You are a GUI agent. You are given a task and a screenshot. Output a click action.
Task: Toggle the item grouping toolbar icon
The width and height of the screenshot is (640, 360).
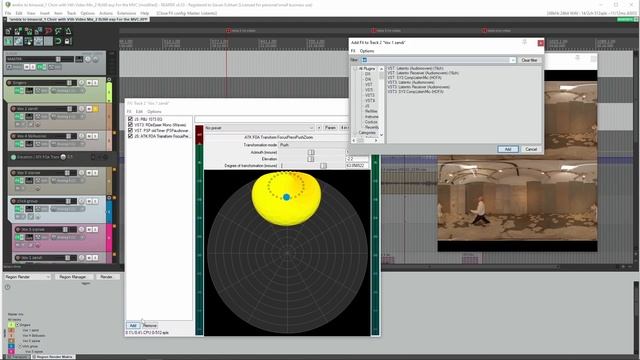(x=18, y=41)
